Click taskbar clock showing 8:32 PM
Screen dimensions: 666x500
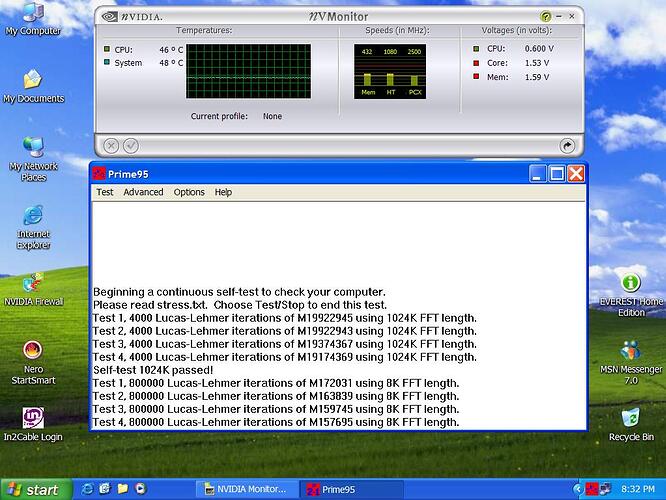638,489
